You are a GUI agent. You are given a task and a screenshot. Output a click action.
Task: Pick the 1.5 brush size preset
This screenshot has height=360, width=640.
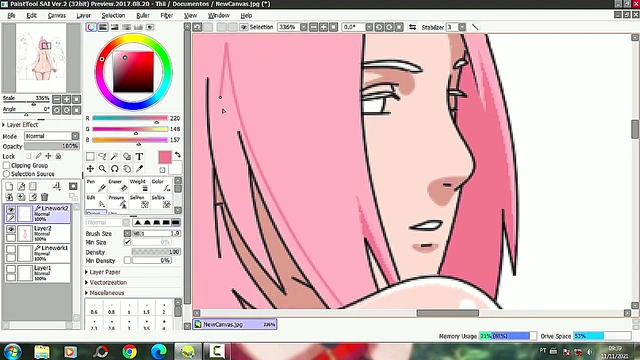point(146,309)
